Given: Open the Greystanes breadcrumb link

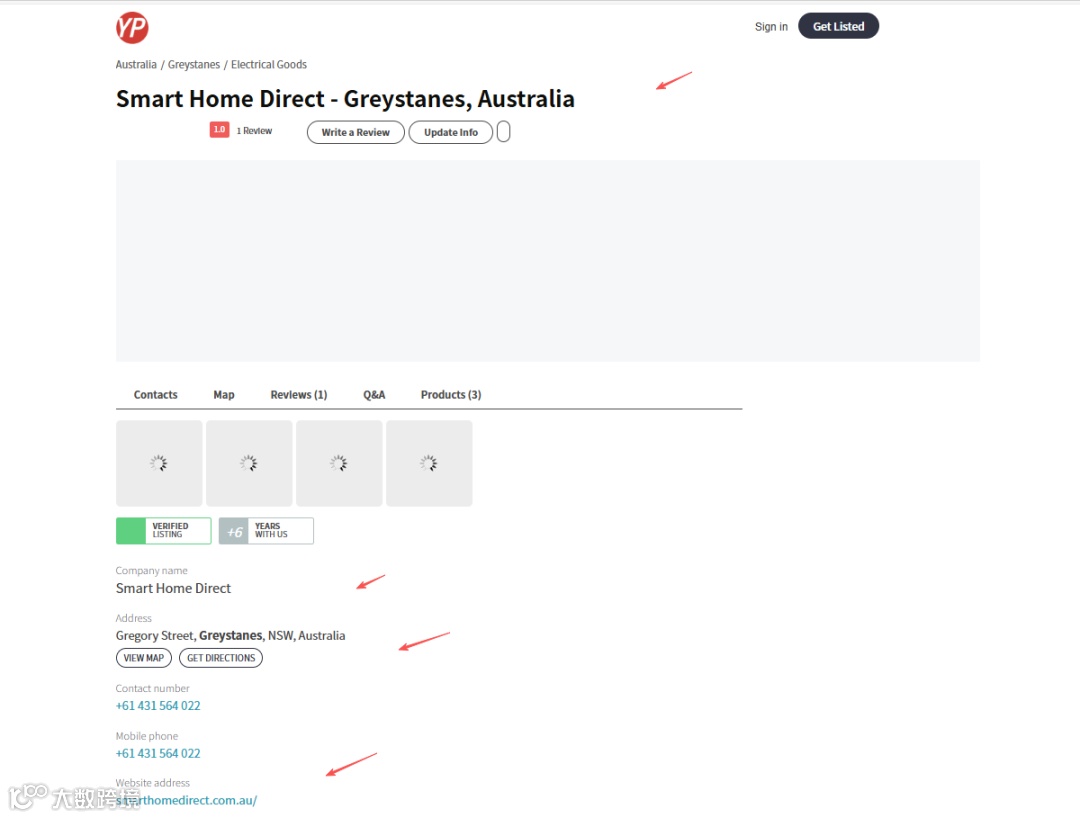Looking at the screenshot, I should pos(194,64).
